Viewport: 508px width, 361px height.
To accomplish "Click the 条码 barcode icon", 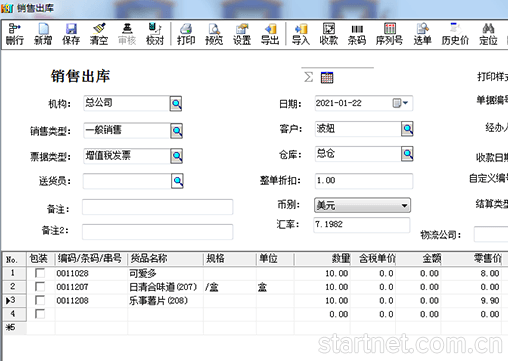I will click(357, 34).
